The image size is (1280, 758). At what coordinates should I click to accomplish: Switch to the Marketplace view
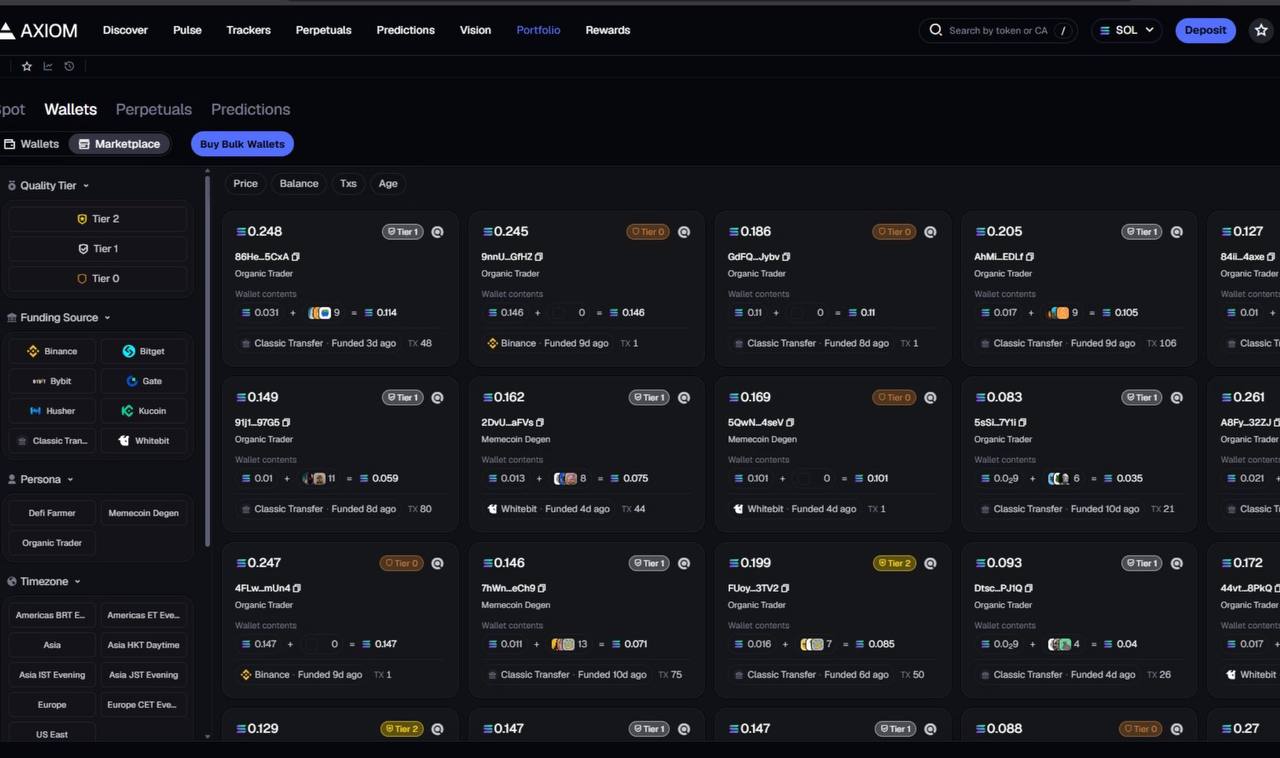(119, 144)
